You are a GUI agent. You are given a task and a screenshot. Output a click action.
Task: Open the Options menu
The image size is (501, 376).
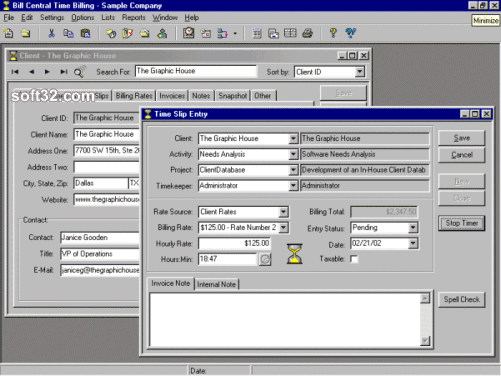click(83, 17)
